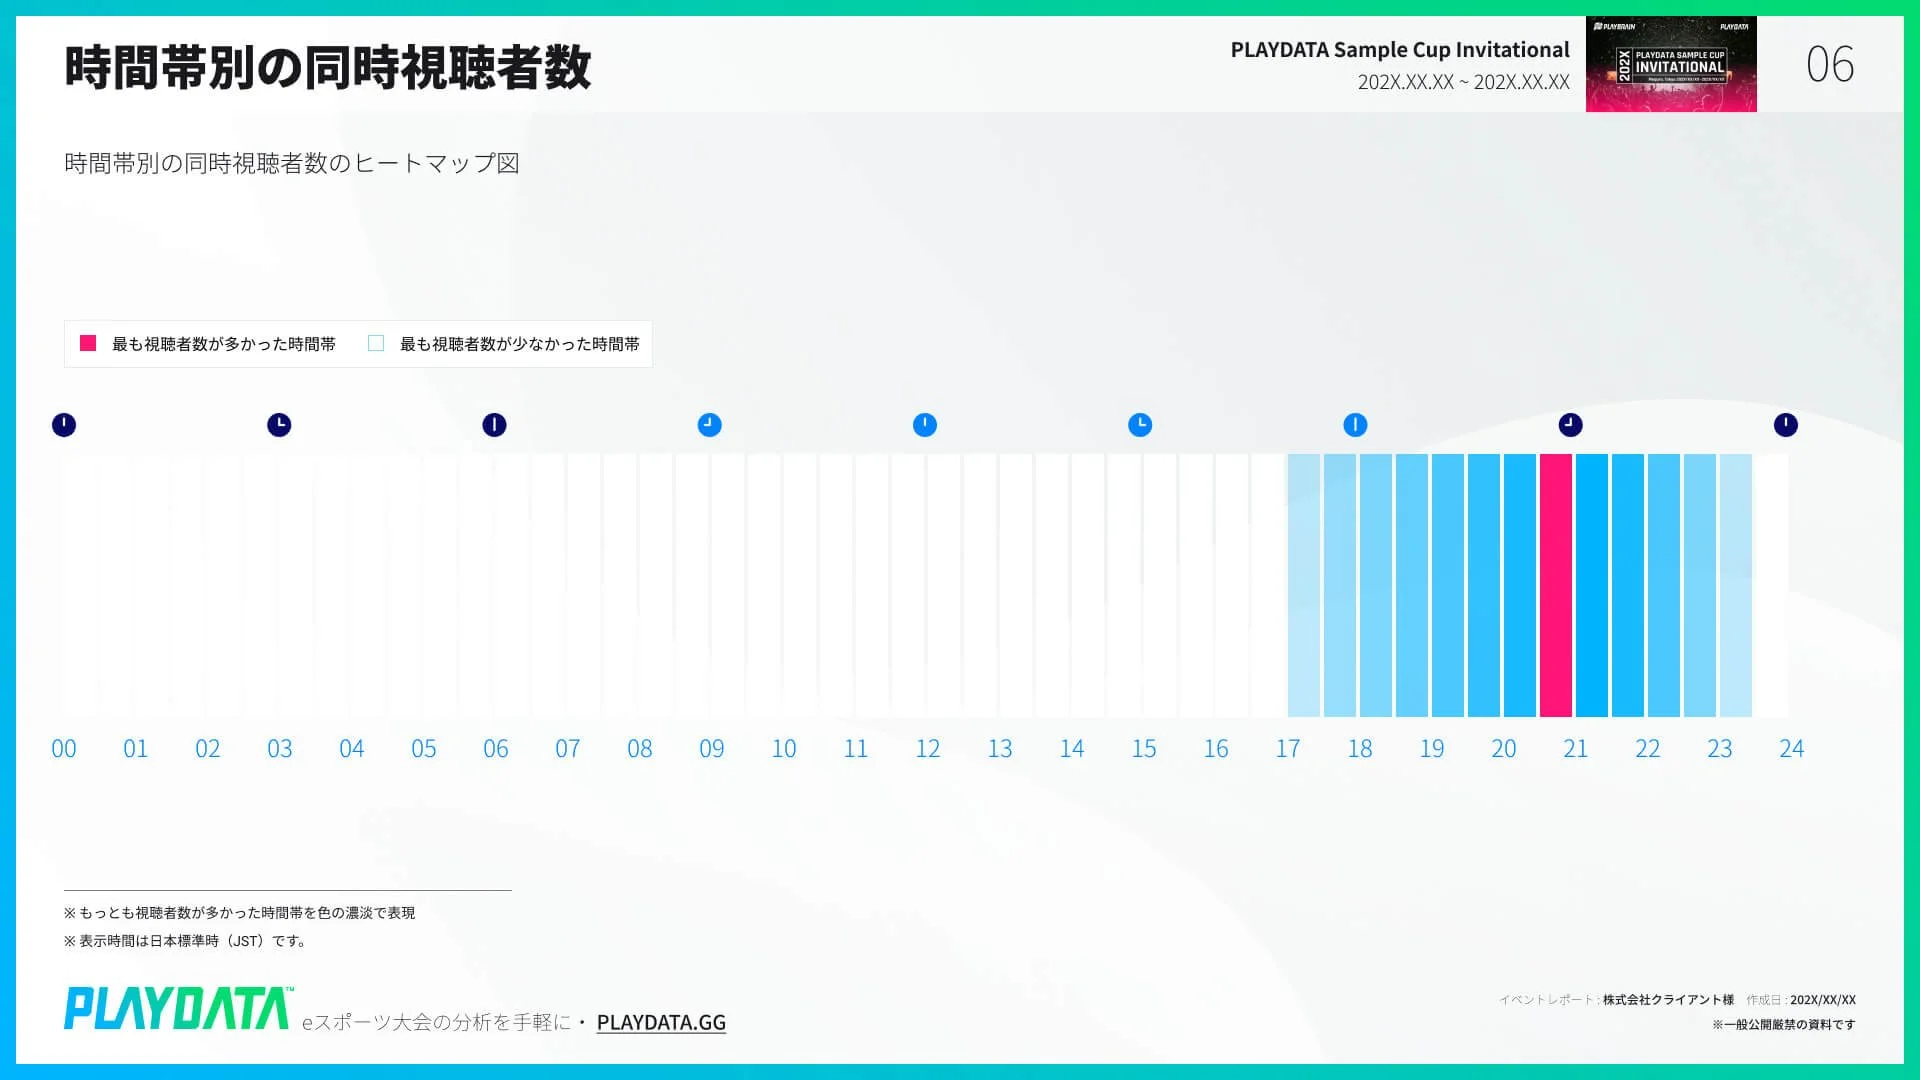Click the hour label 09
The image size is (1920, 1080).
click(712, 749)
